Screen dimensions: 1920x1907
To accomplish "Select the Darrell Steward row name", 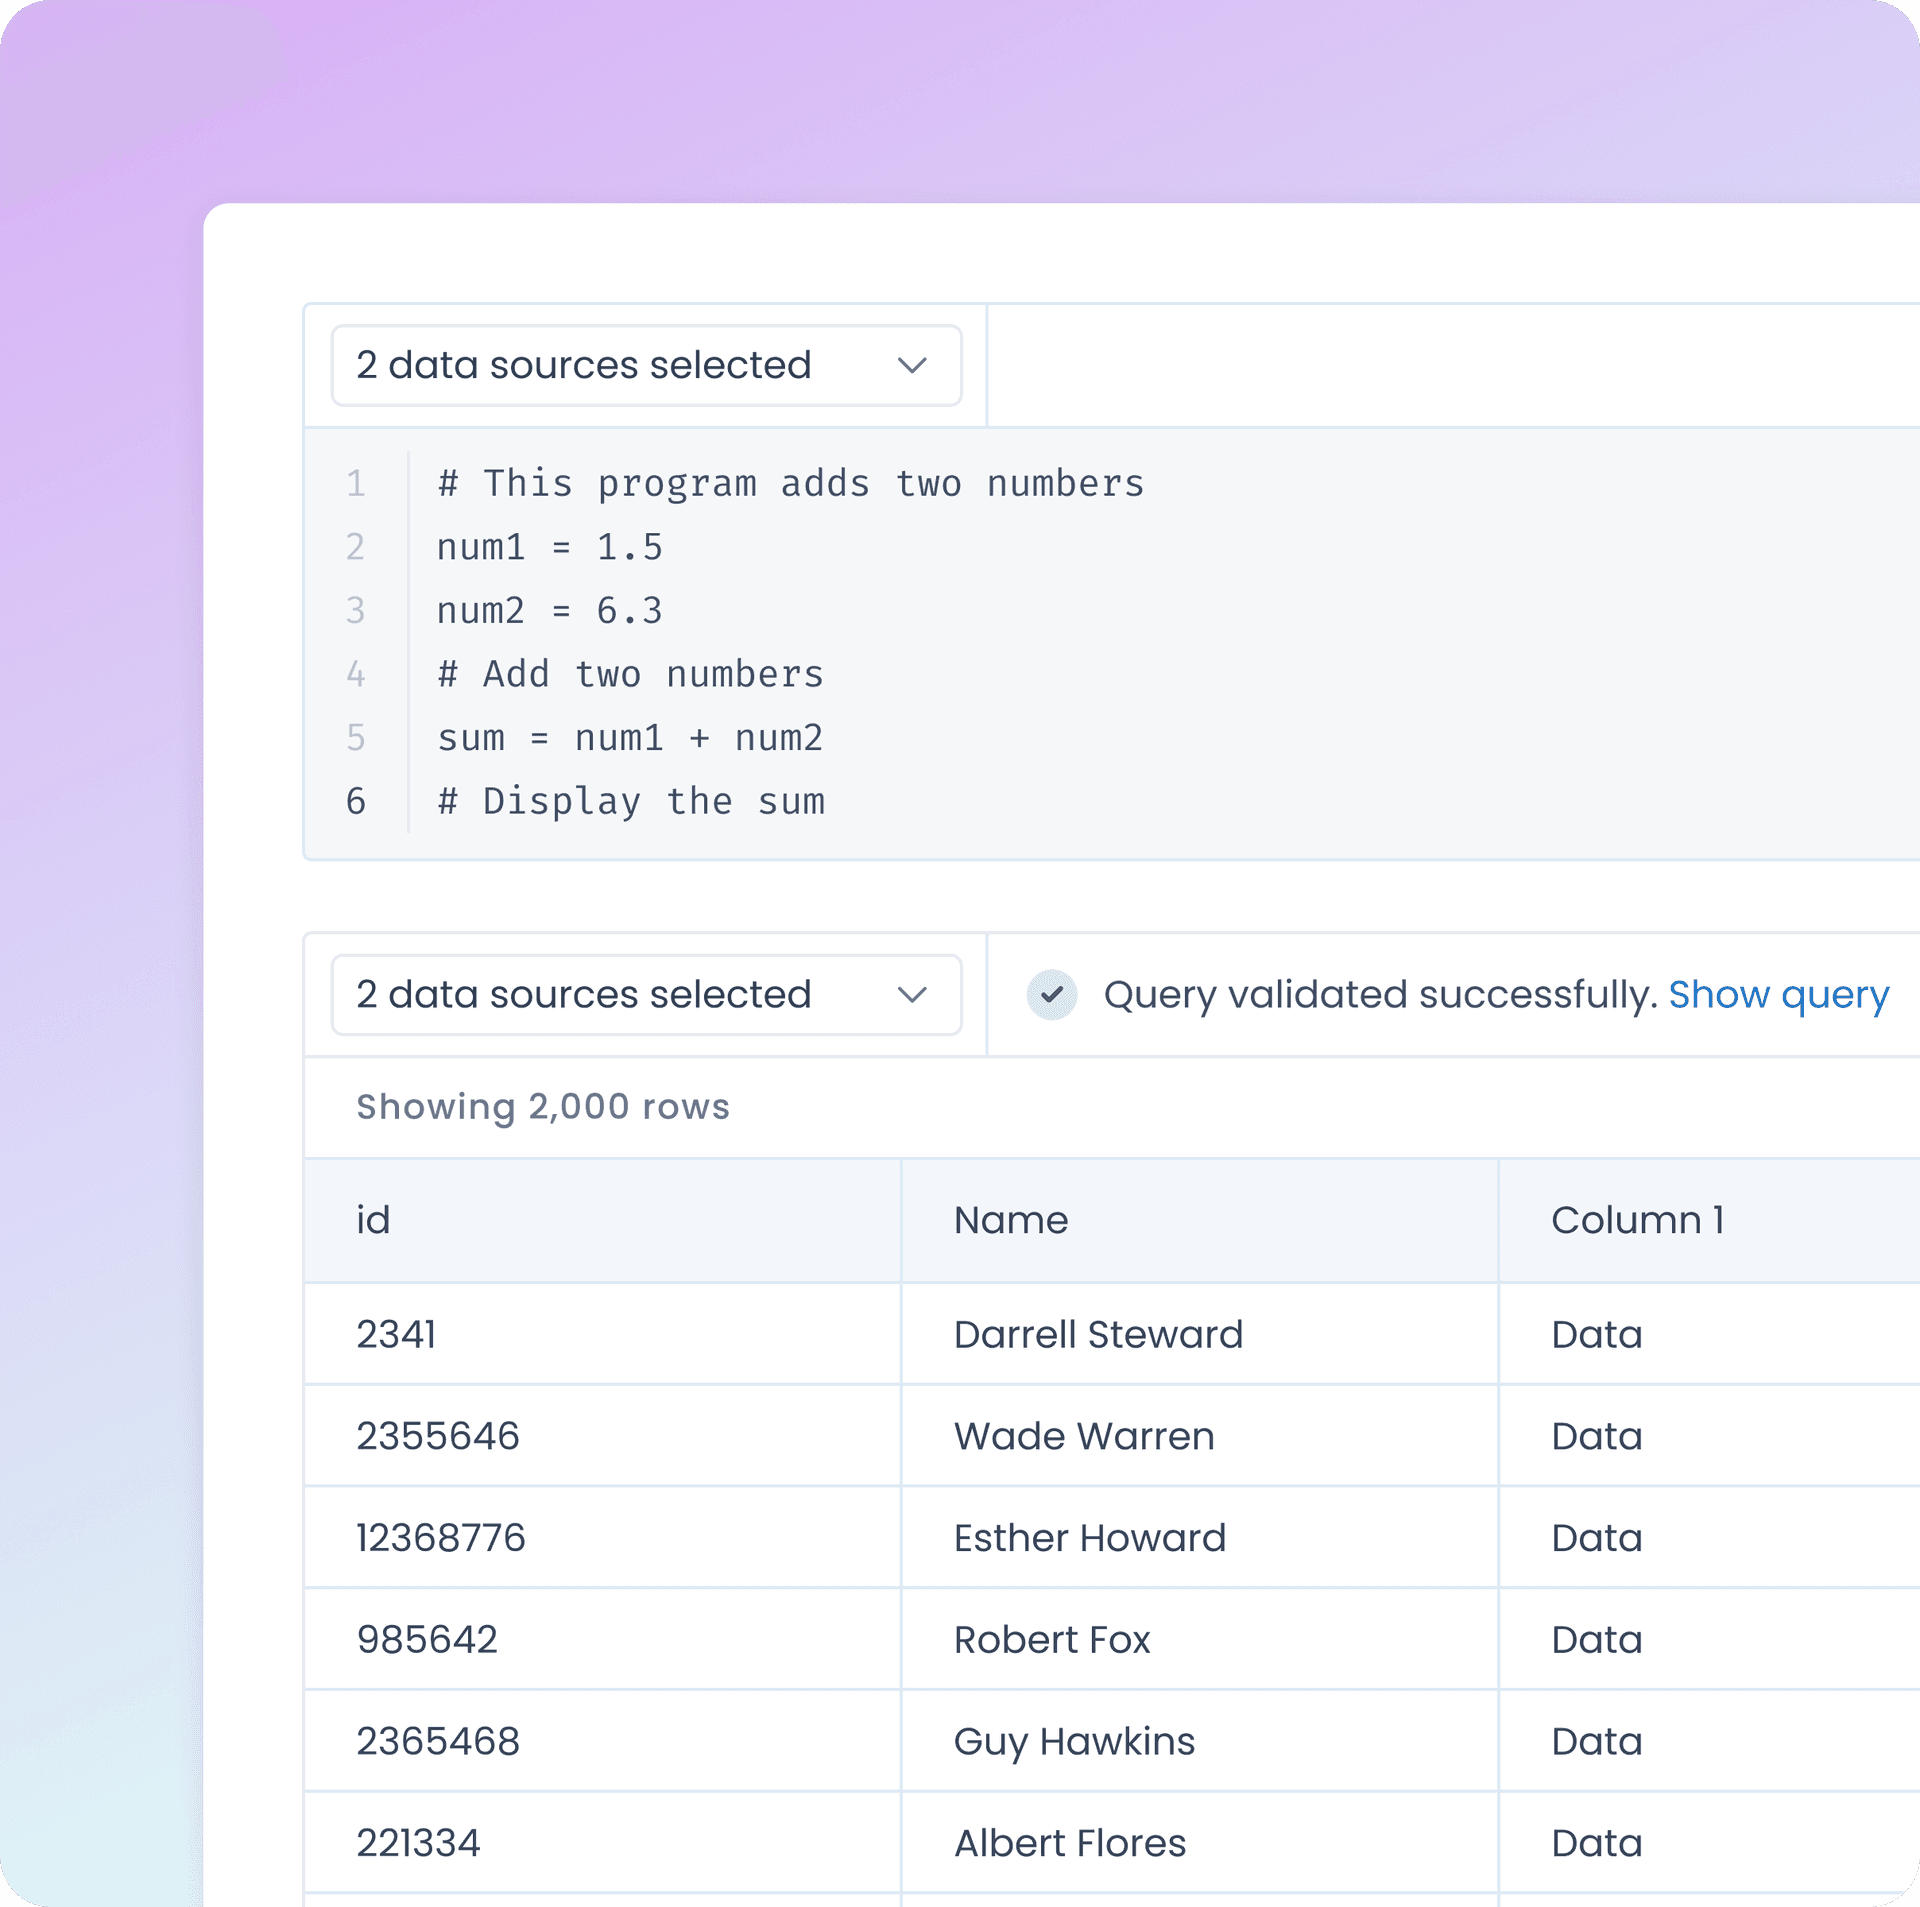I will [1097, 1335].
